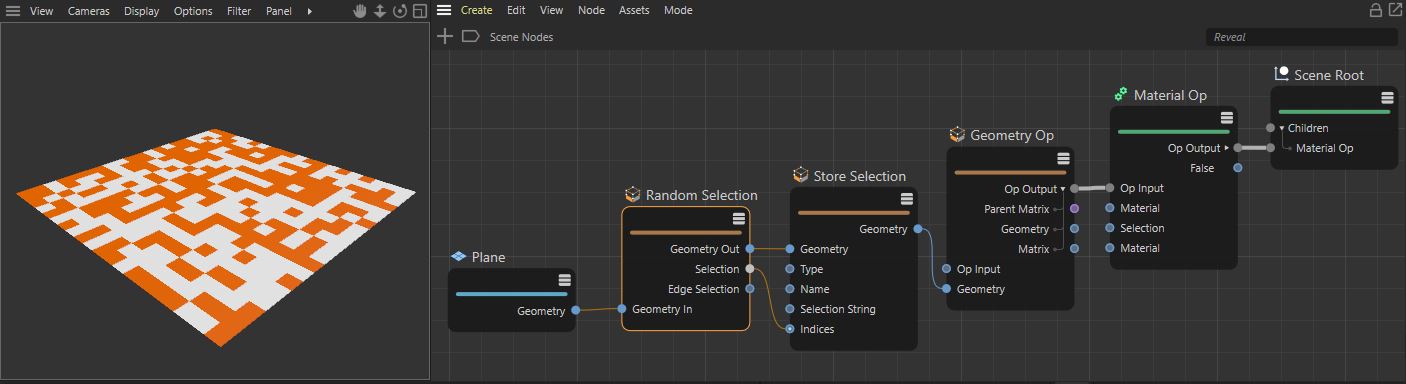Activate the viewport orbit icon

coord(400,11)
